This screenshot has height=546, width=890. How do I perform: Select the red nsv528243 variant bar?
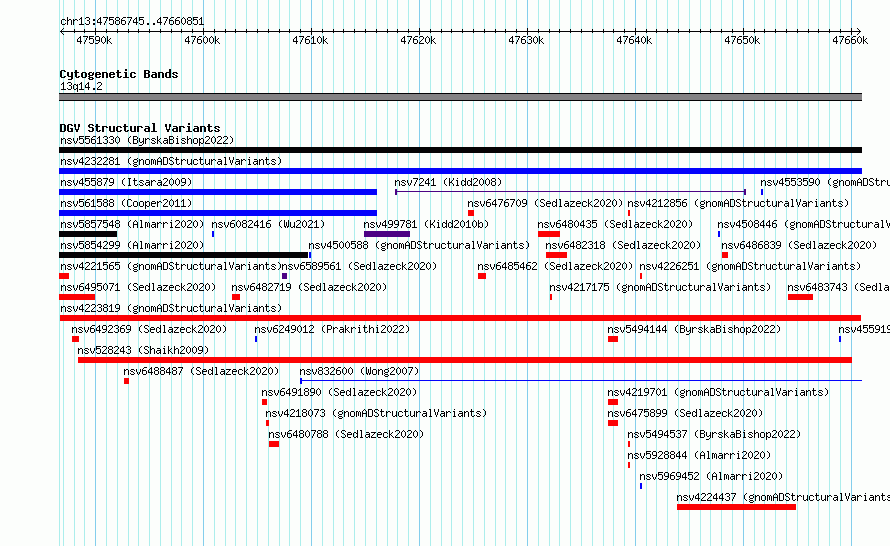465,360
